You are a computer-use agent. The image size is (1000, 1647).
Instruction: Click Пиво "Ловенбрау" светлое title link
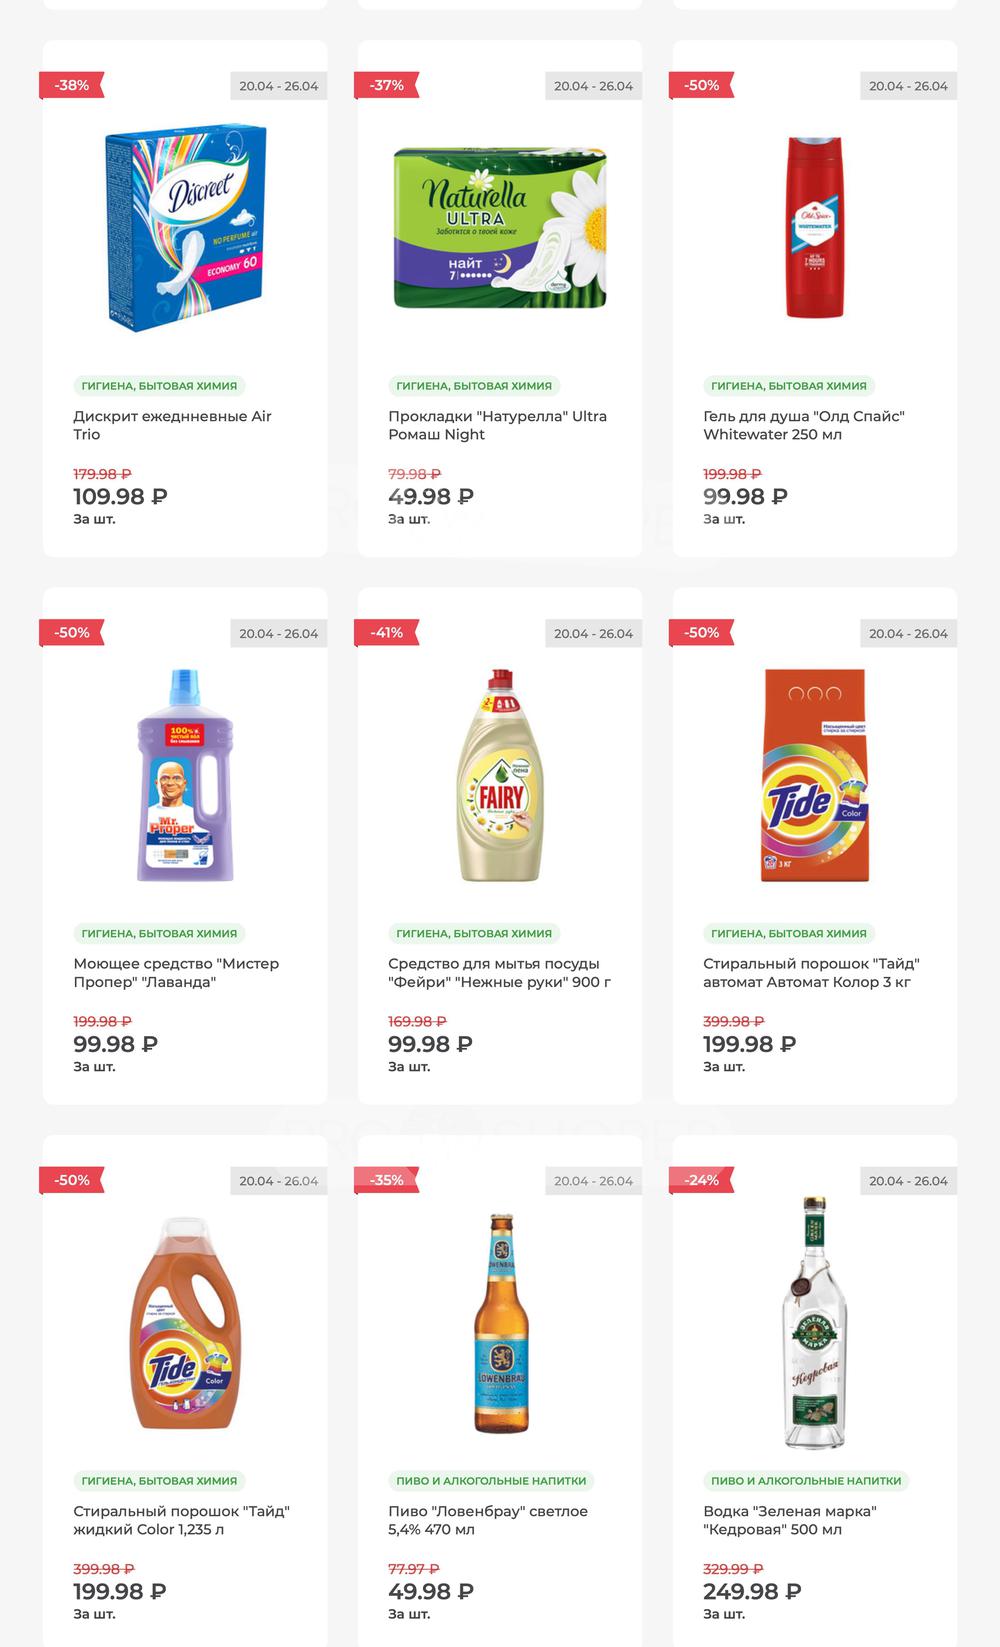[488, 1520]
